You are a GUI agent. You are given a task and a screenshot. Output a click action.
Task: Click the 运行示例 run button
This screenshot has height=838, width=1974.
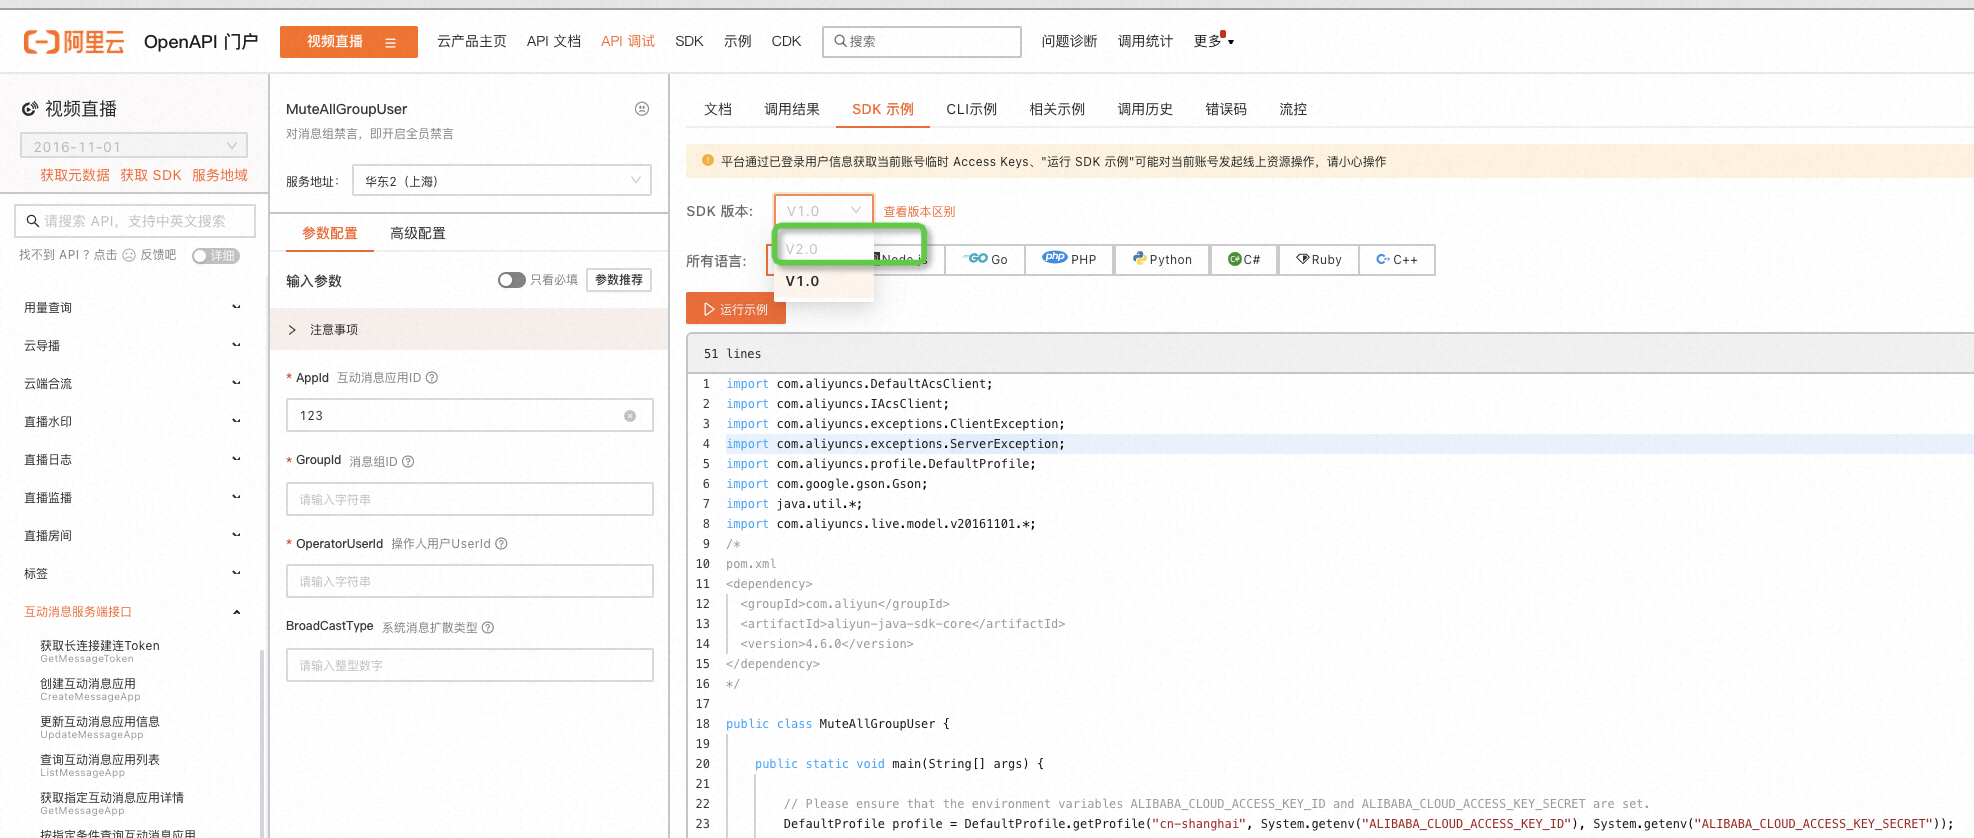(736, 309)
